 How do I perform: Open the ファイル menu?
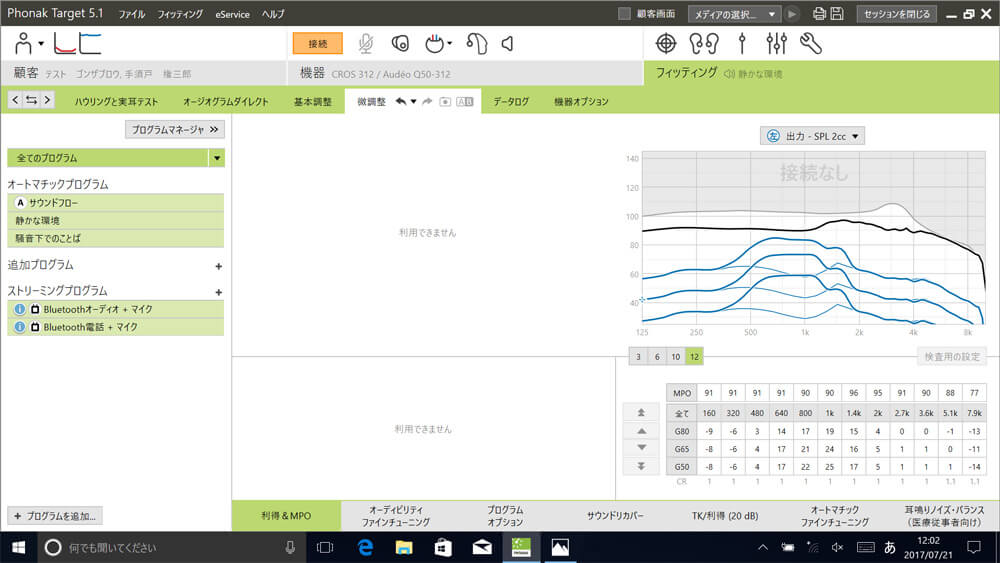coord(132,14)
